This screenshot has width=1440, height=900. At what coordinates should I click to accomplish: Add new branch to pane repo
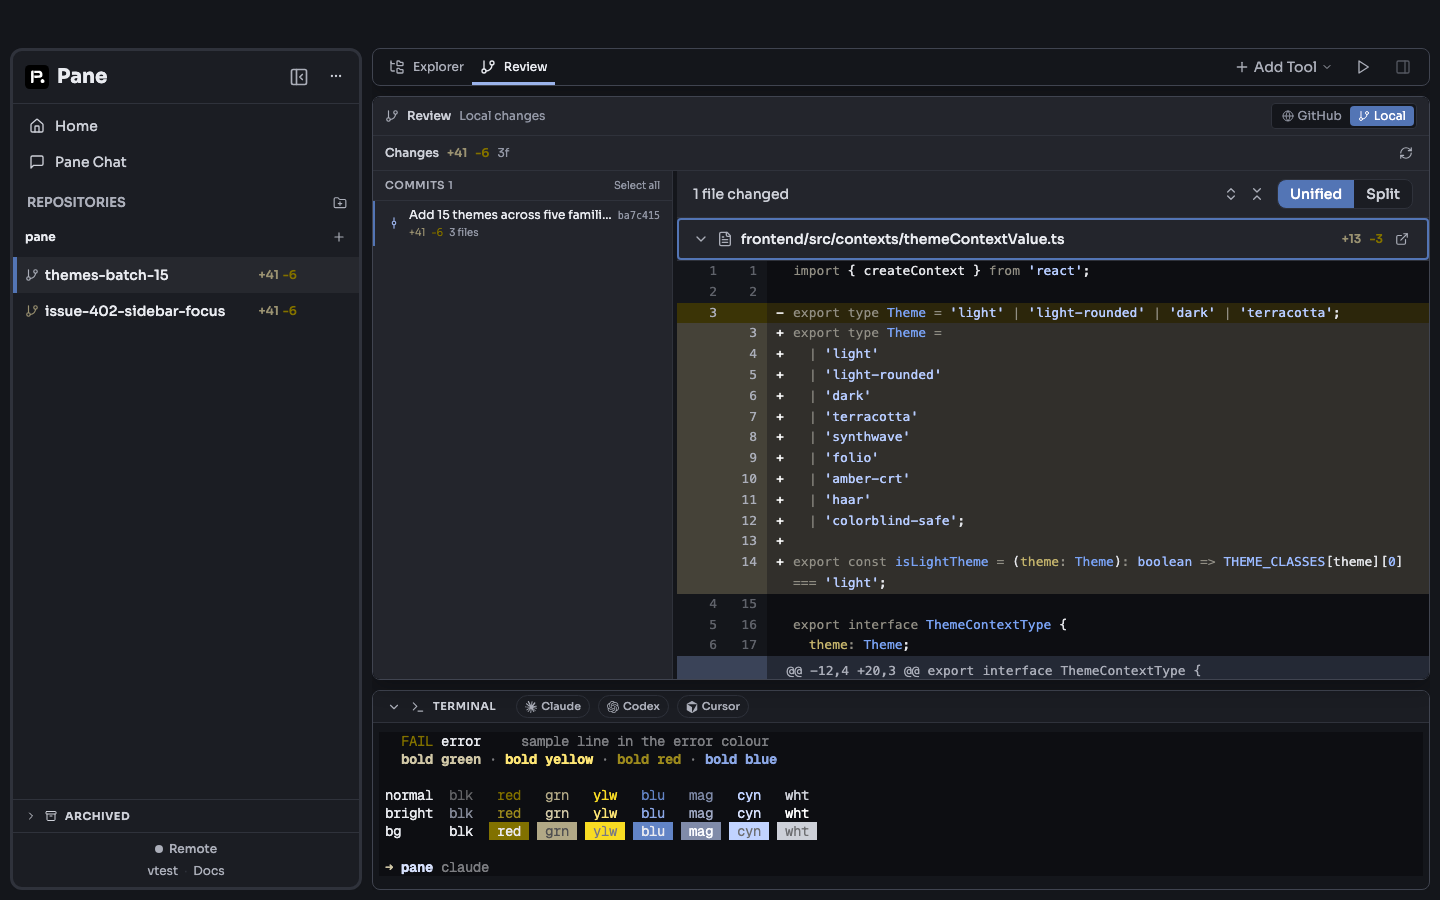click(x=339, y=237)
